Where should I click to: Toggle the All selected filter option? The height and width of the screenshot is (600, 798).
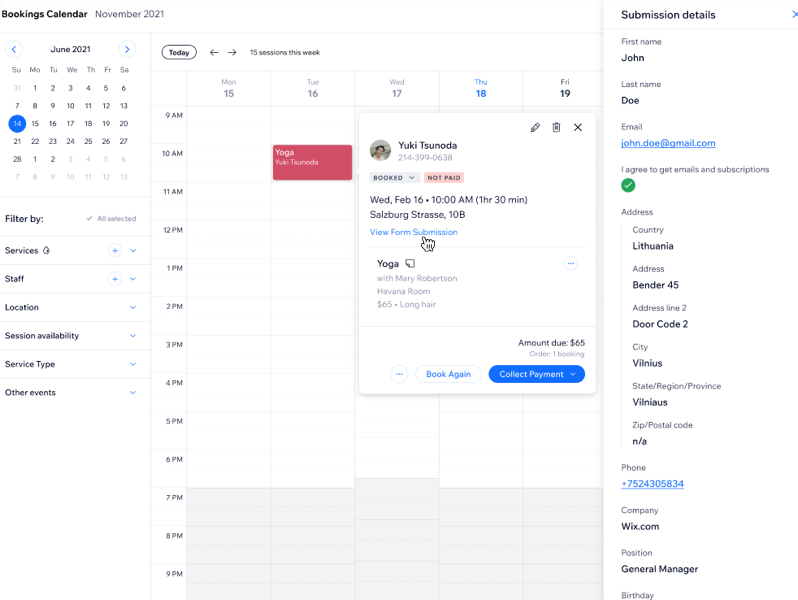pos(111,218)
